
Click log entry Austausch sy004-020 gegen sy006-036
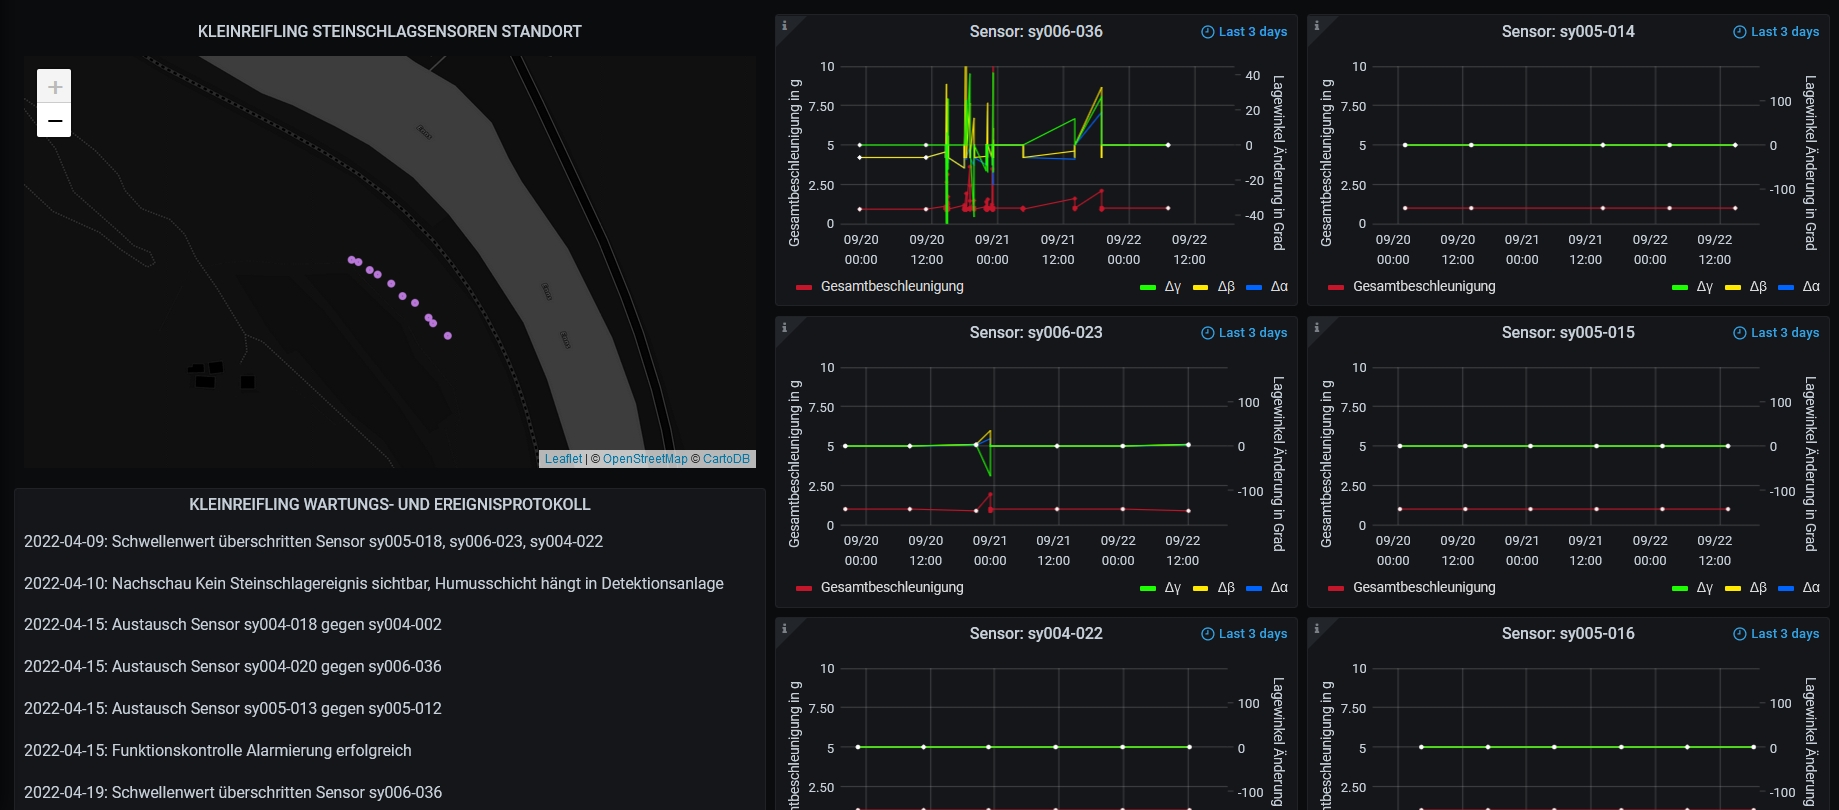(x=233, y=667)
